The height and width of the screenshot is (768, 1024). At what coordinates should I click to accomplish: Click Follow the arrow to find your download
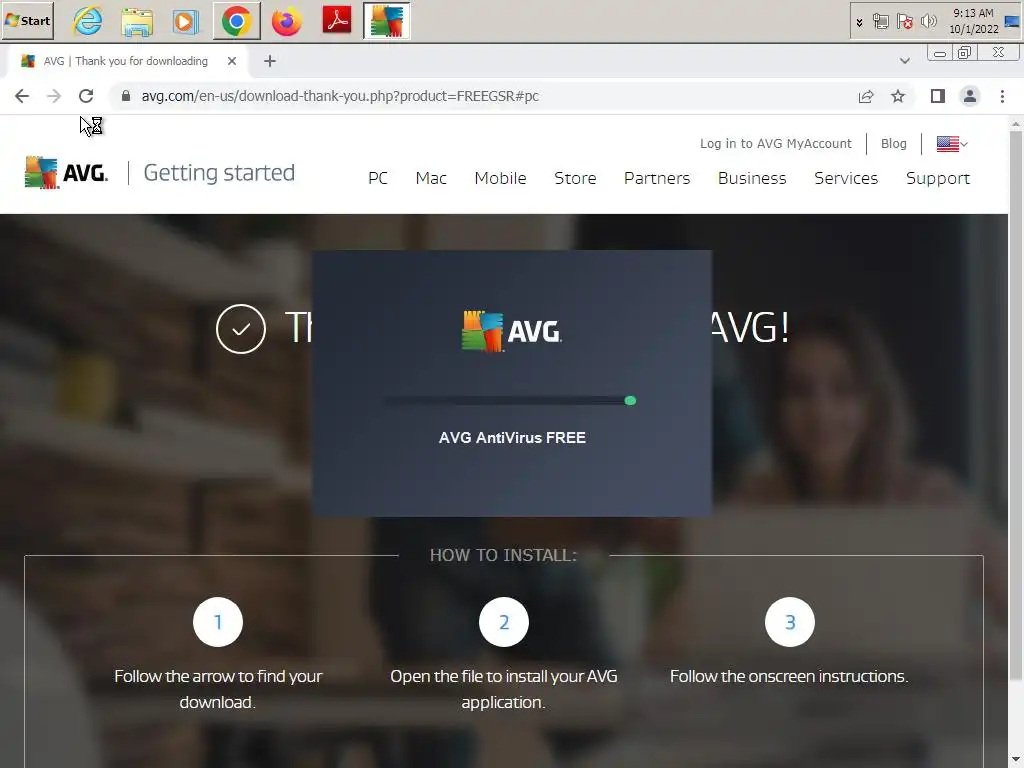[218, 689]
